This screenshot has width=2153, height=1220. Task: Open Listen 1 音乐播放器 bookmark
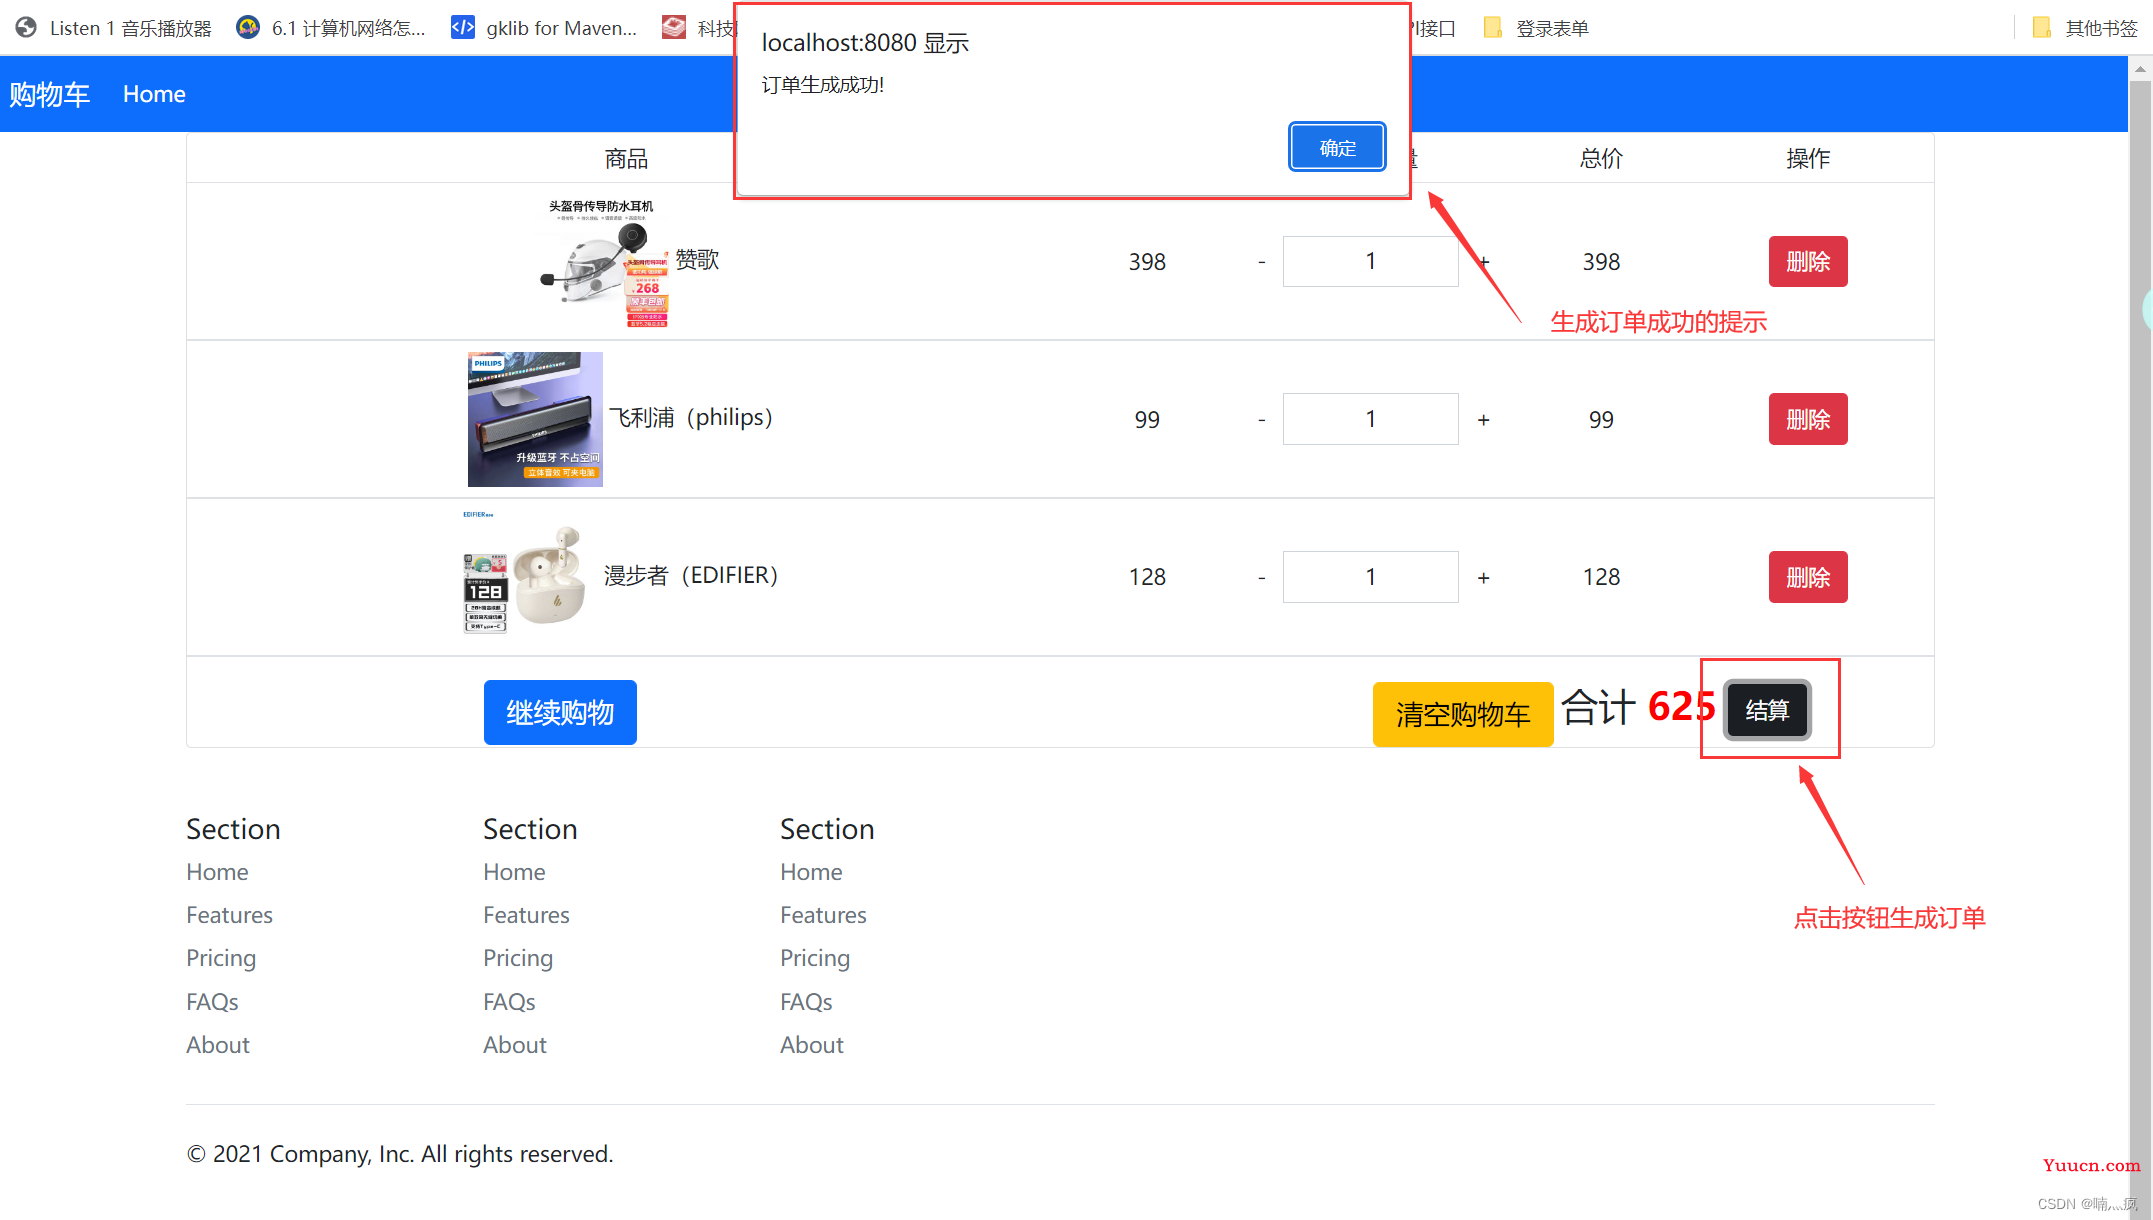coord(114,28)
